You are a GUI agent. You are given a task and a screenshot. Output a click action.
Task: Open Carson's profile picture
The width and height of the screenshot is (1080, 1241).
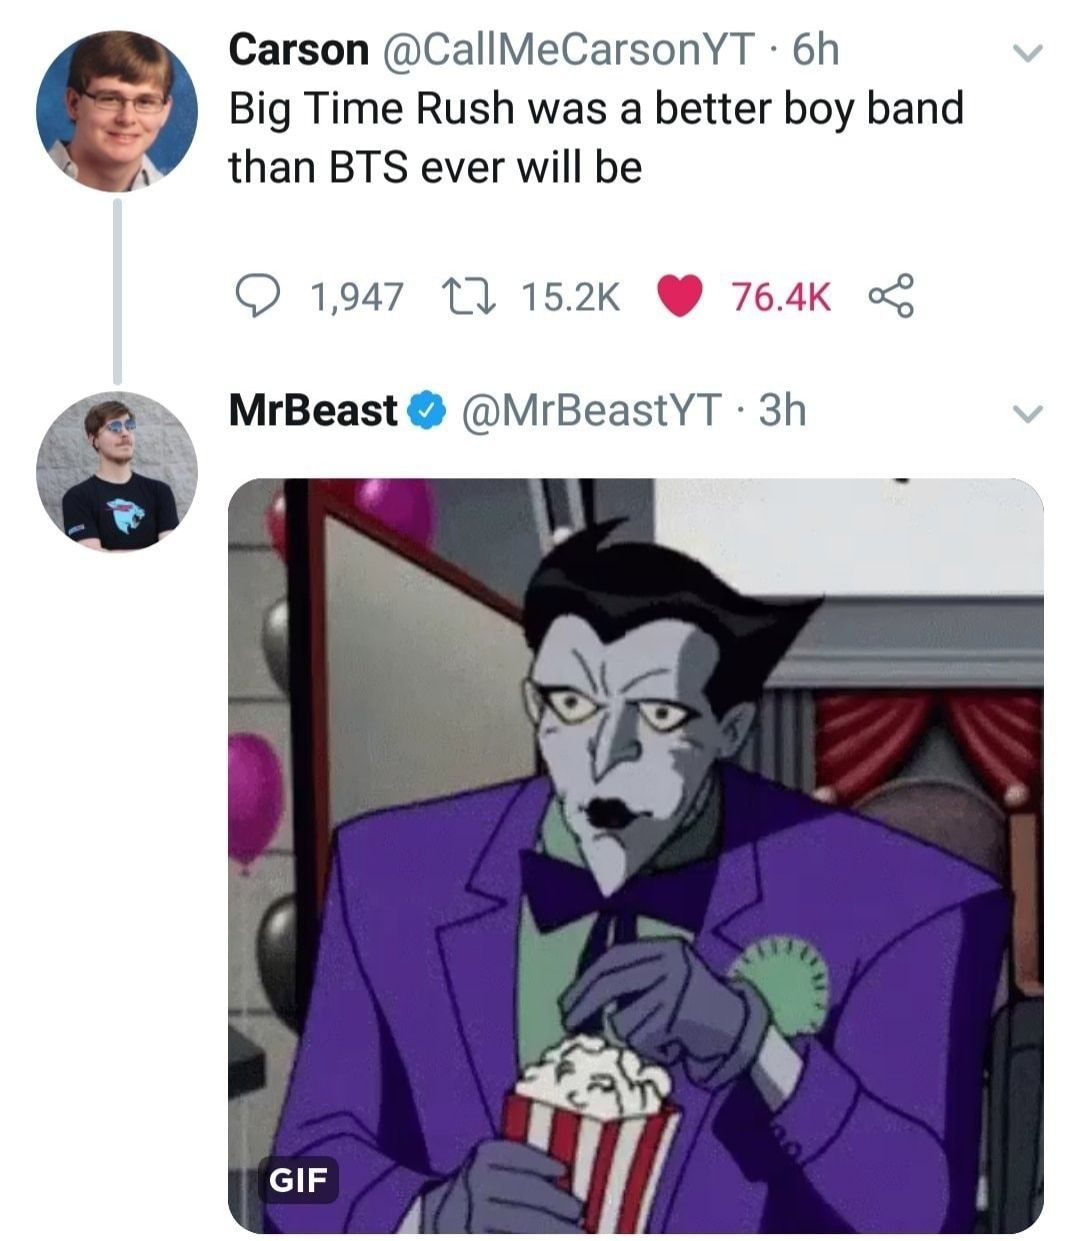(117, 110)
